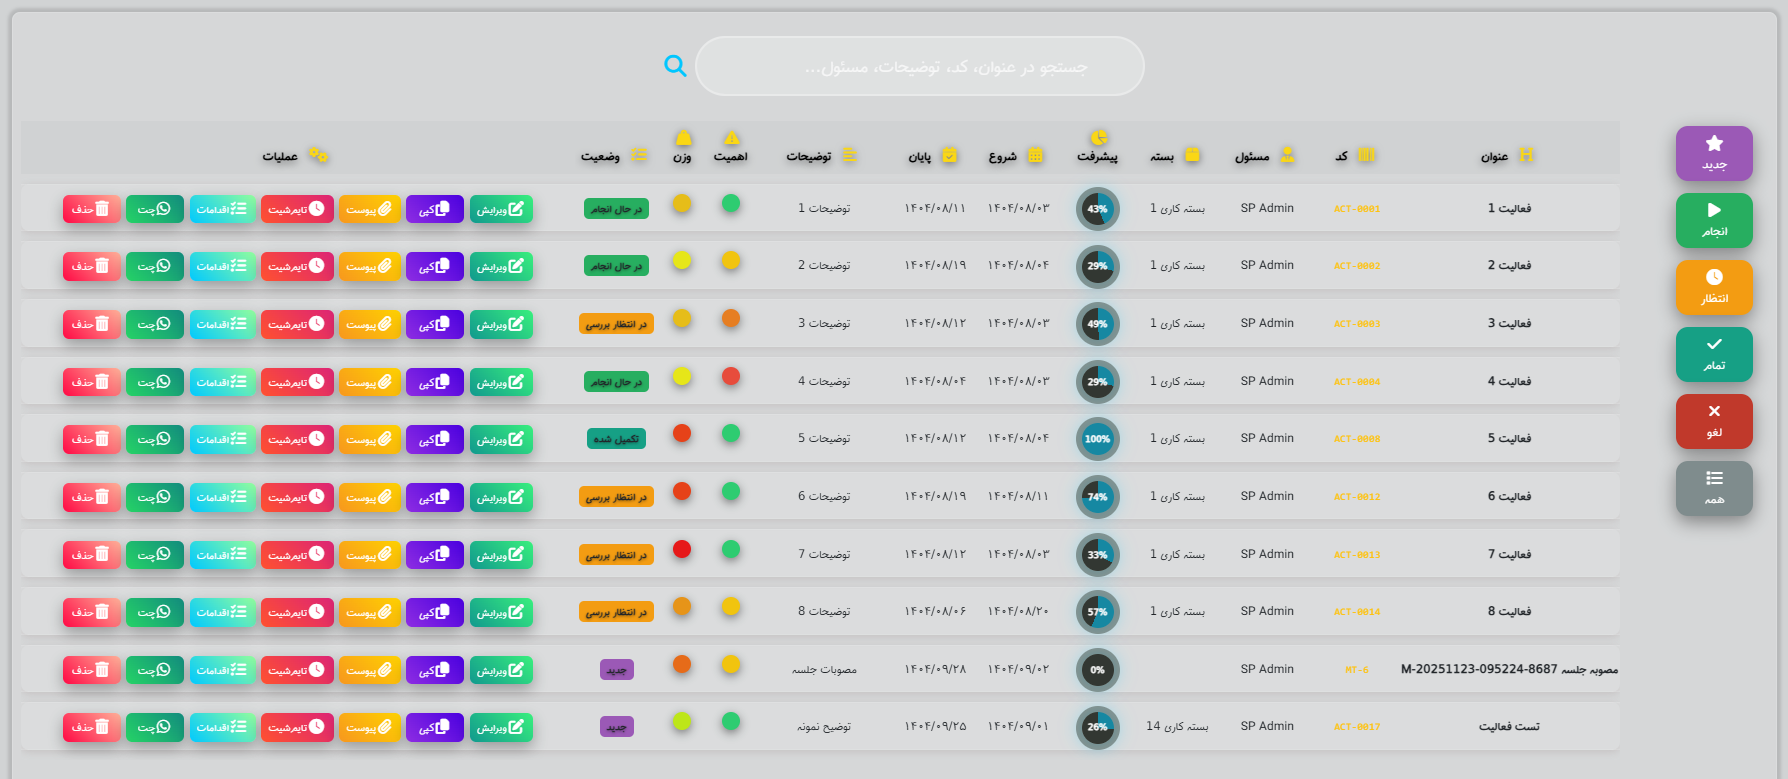Viewport: 1788px width, 779px height.
Task: Filter by تمام (completed) checkmark button
Action: 1714,354
